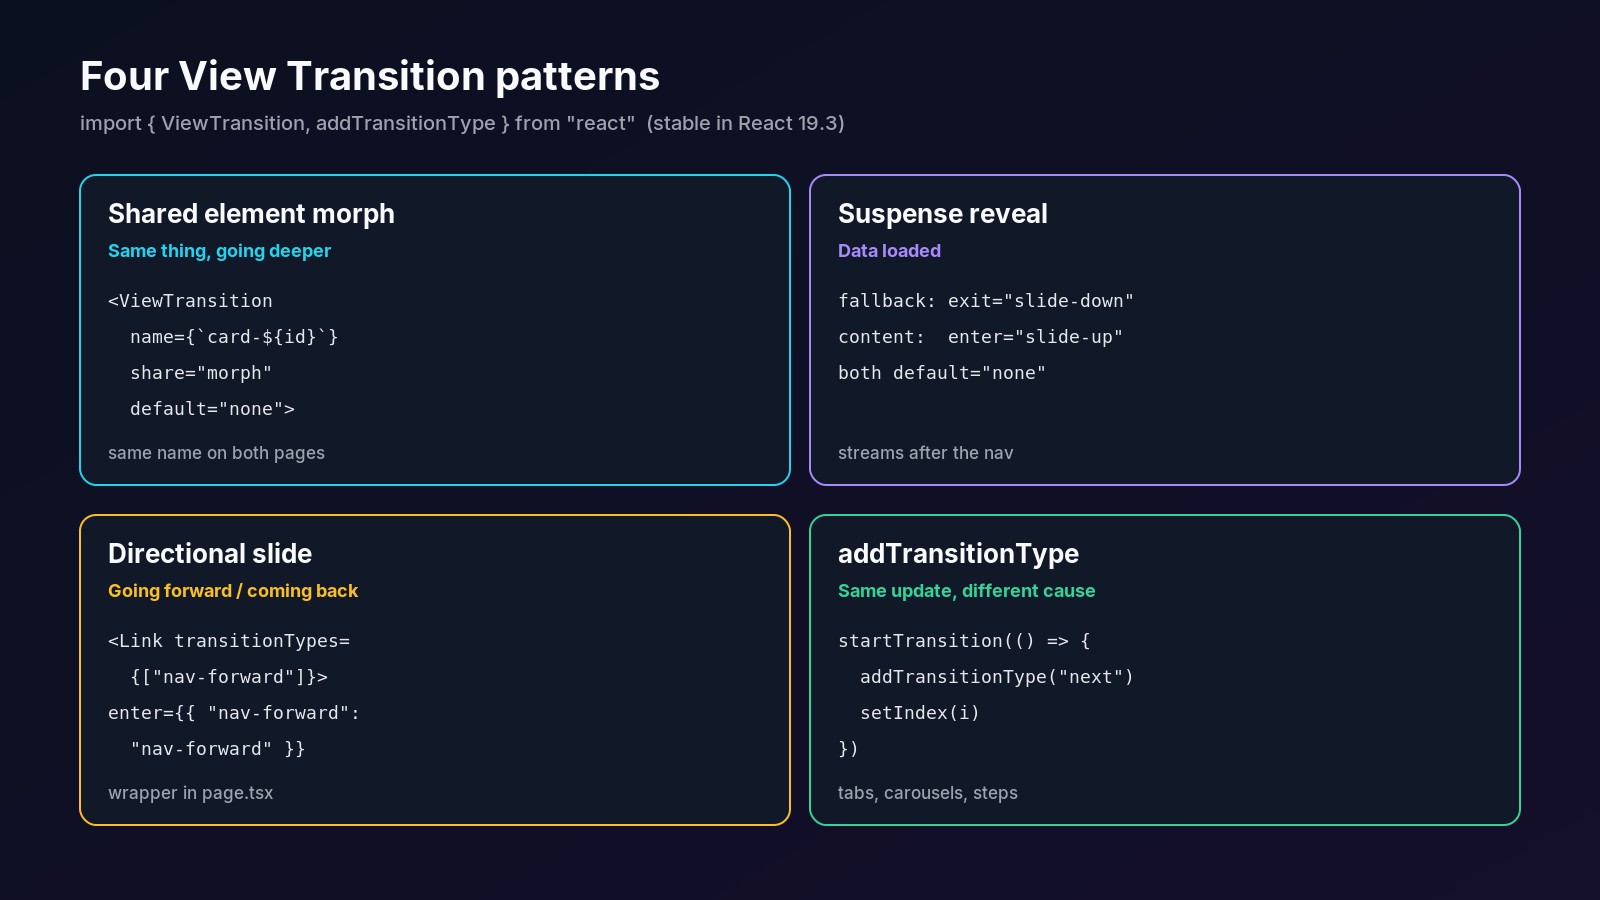The height and width of the screenshot is (900, 1600).
Task: Click 'addTransitionType("next")' code line
Action: point(997,677)
